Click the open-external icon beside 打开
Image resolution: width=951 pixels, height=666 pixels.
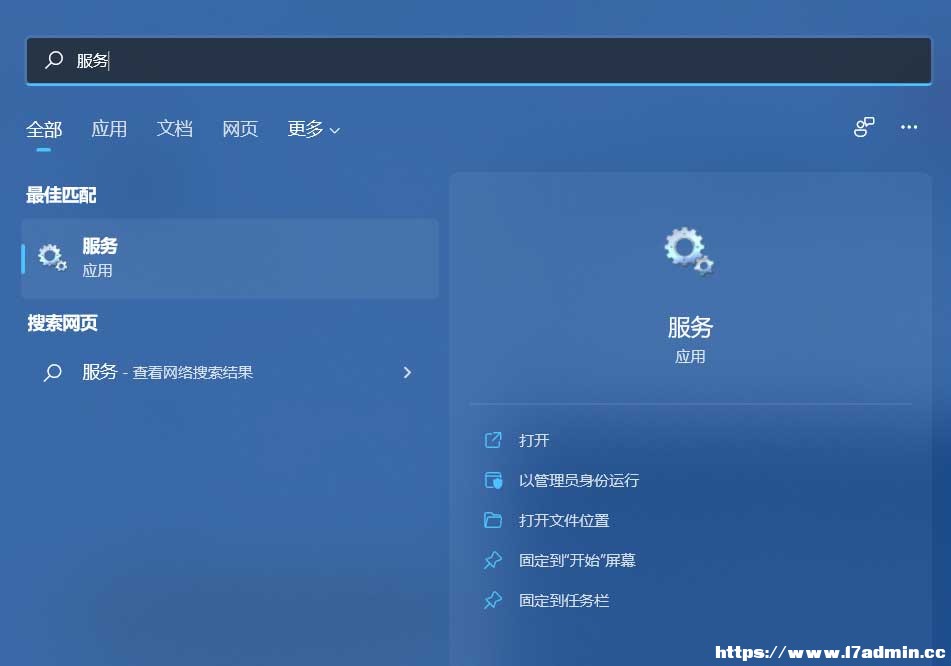493,440
